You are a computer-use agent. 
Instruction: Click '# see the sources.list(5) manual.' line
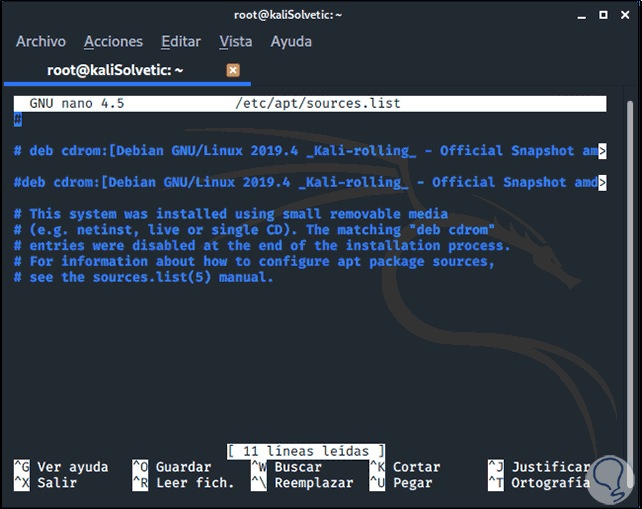click(x=143, y=278)
